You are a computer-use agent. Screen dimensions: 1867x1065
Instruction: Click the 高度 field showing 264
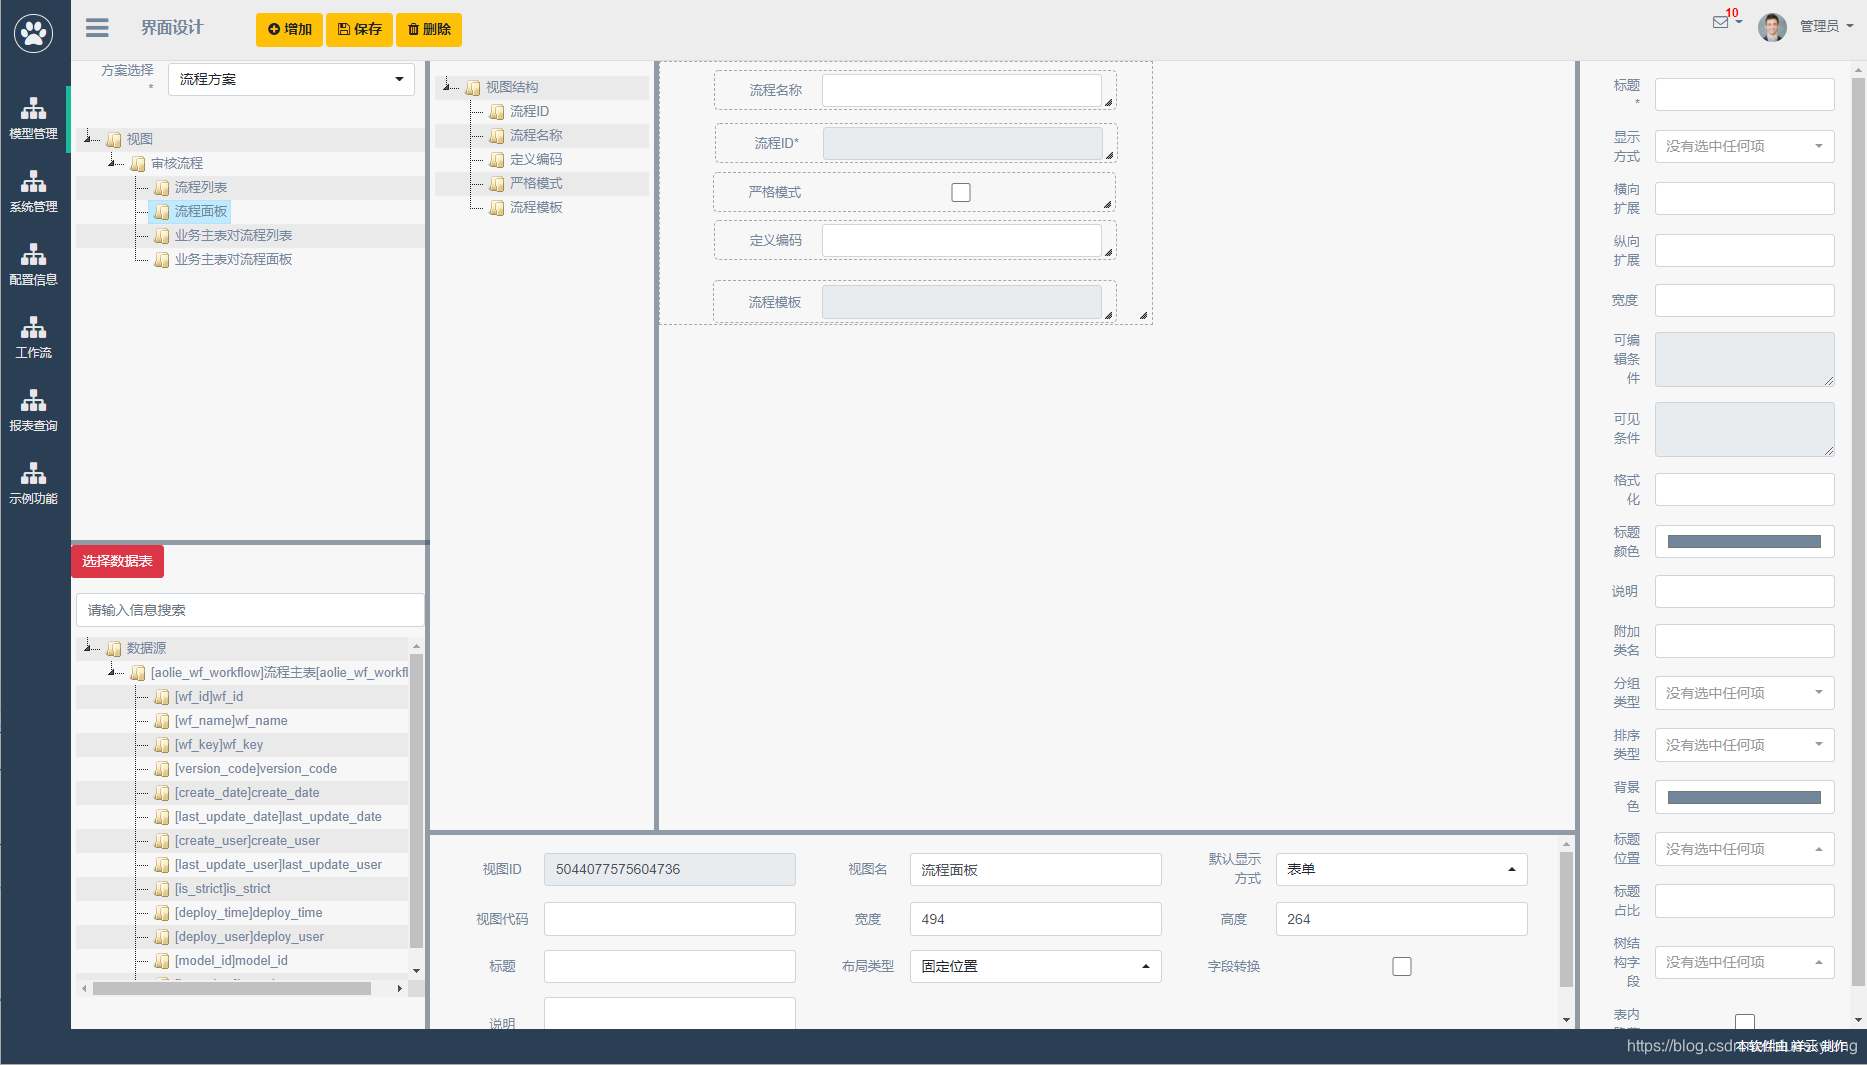[1401, 919]
